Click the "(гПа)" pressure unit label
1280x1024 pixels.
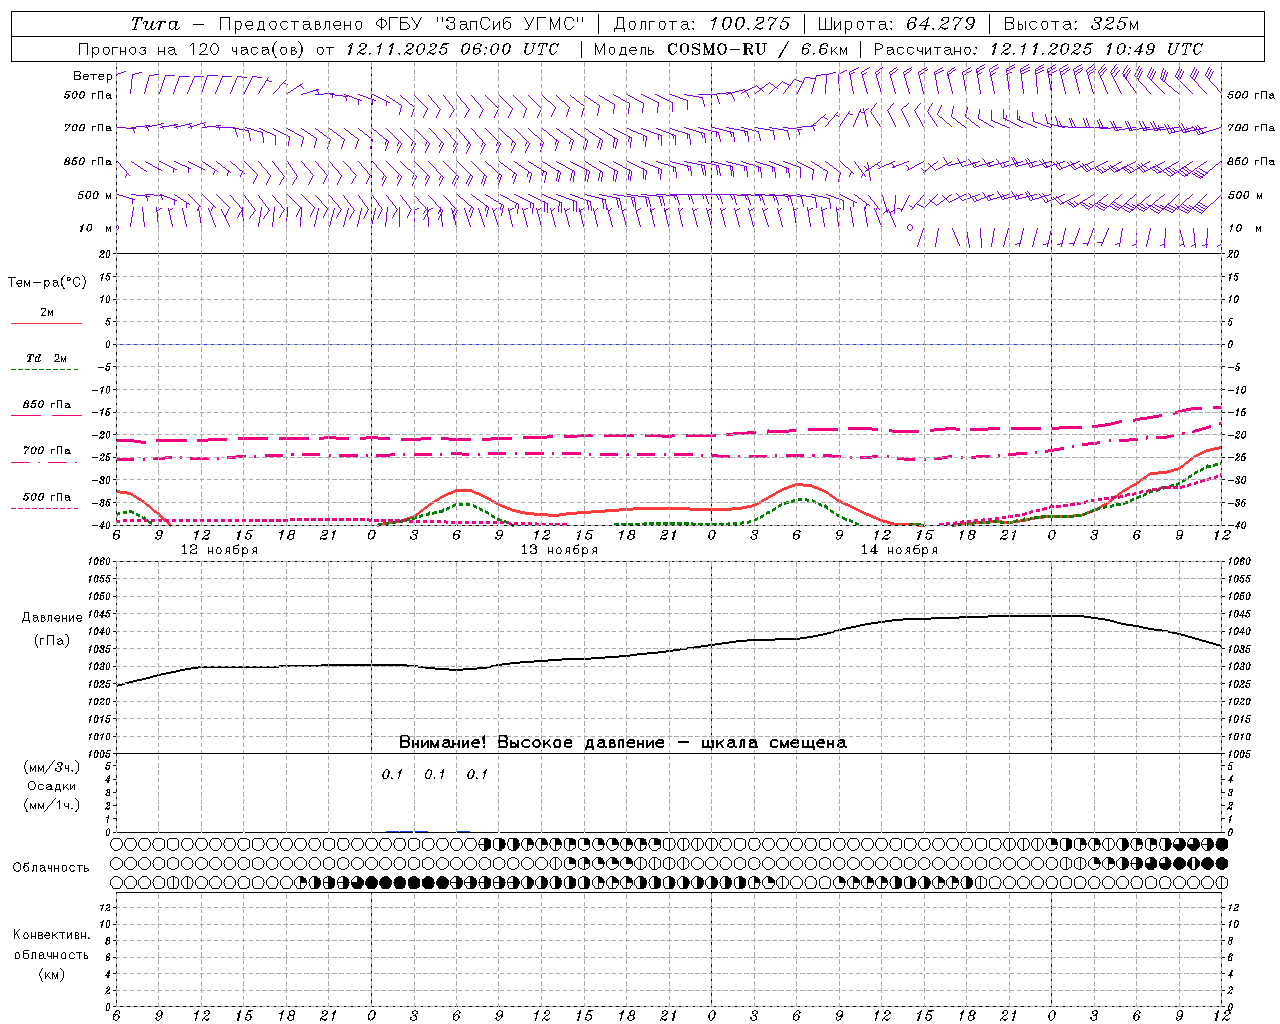[52, 640]
